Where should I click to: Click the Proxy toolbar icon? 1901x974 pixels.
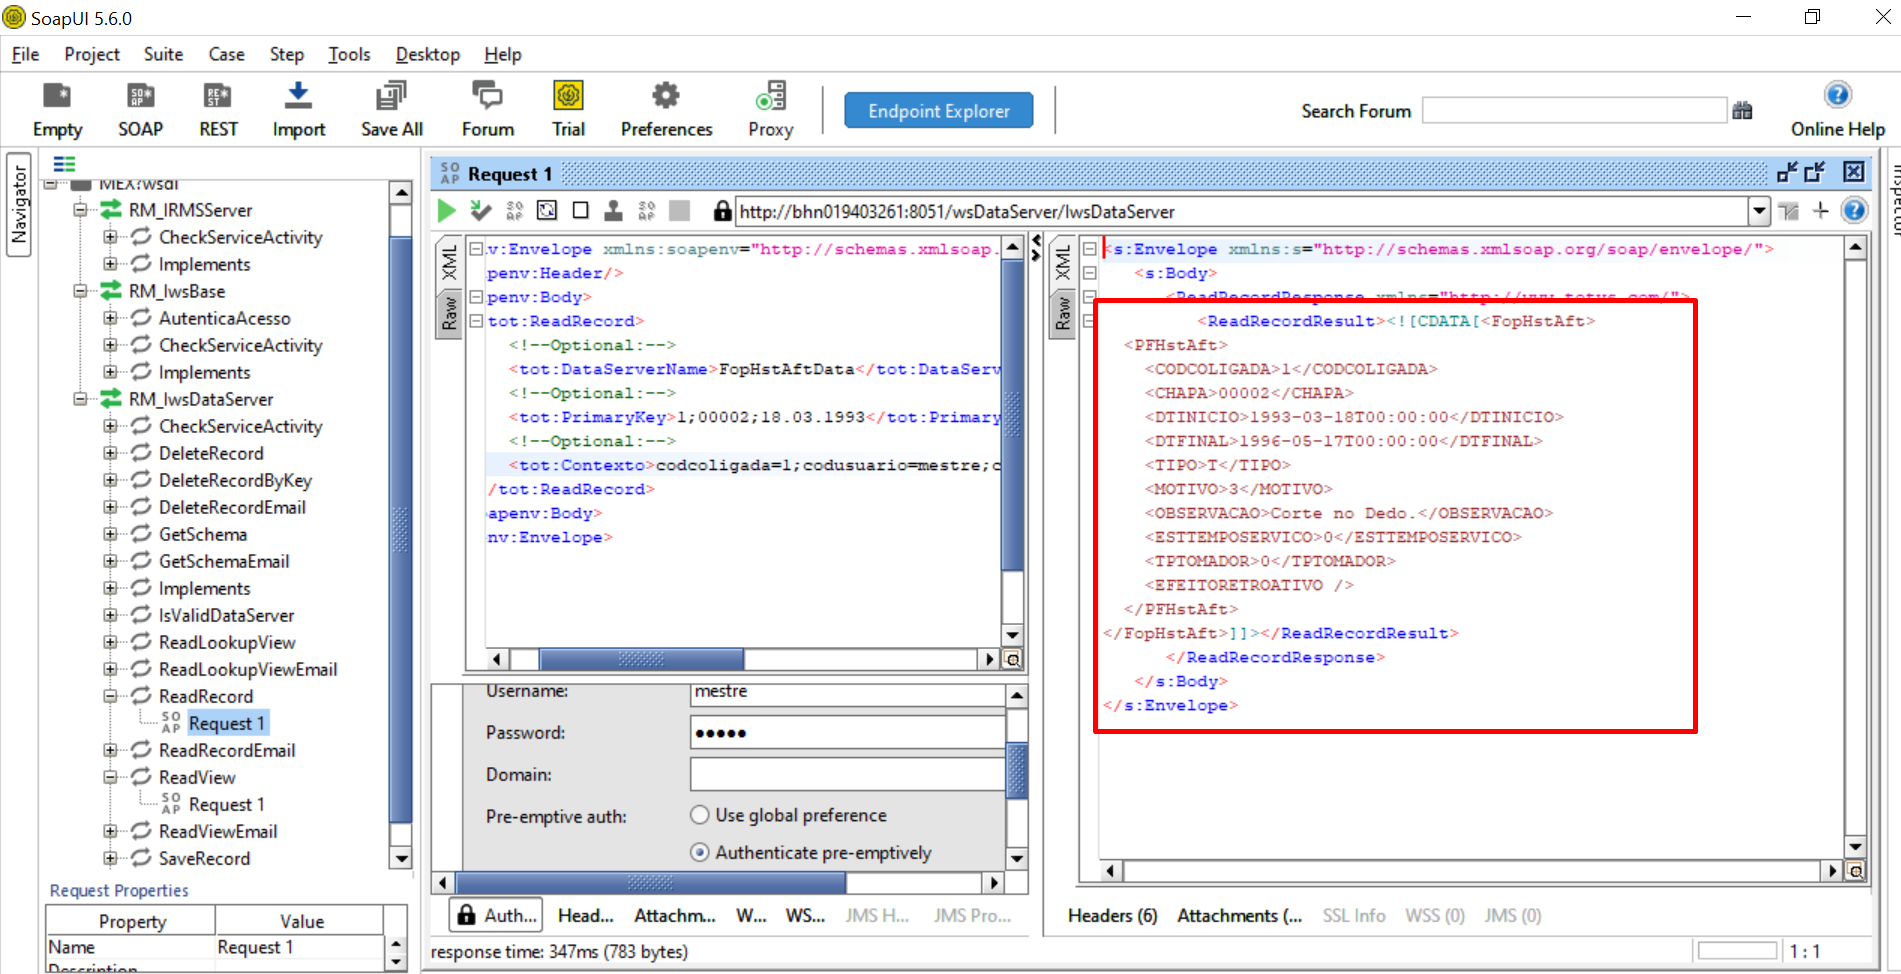coord(770,109)
